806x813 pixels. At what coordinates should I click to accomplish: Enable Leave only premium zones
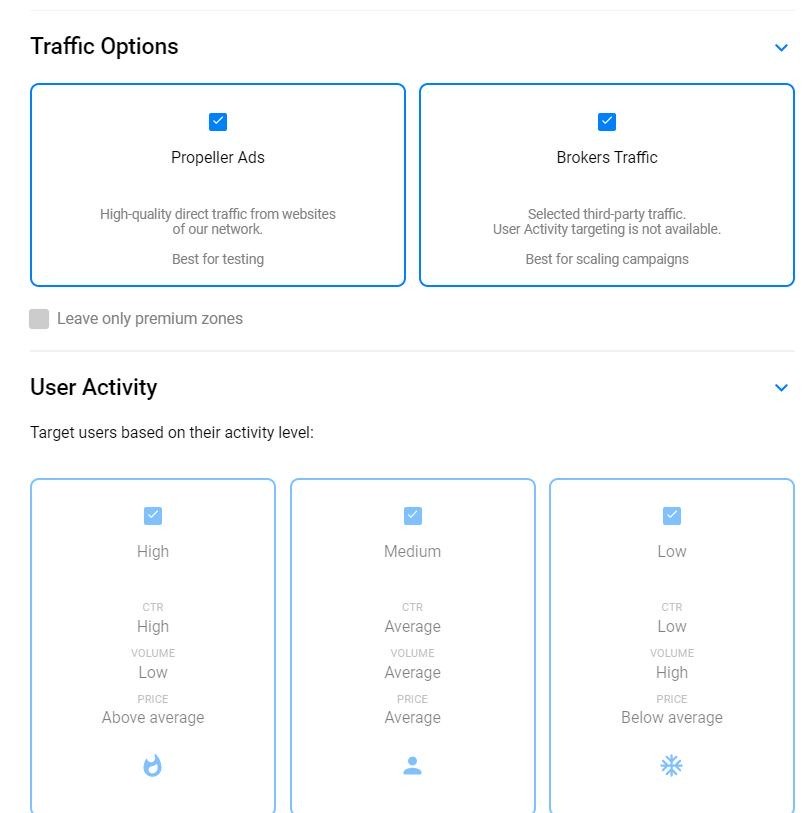coord(39,319)
